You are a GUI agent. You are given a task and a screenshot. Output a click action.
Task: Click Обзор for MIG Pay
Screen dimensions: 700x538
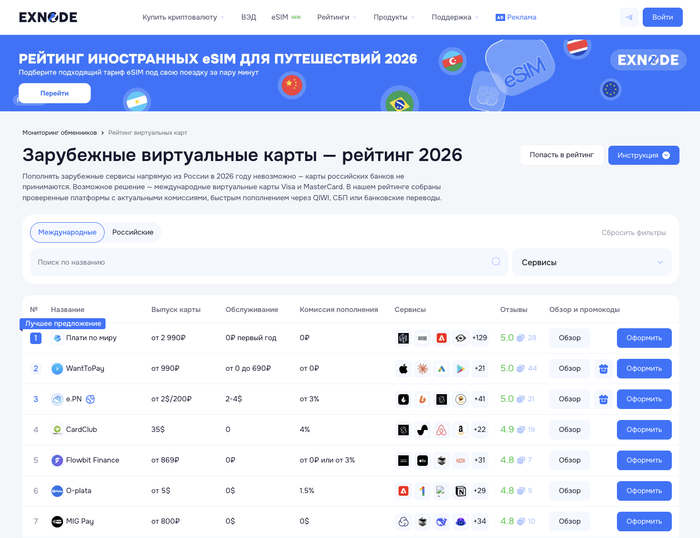coord(569,521)
